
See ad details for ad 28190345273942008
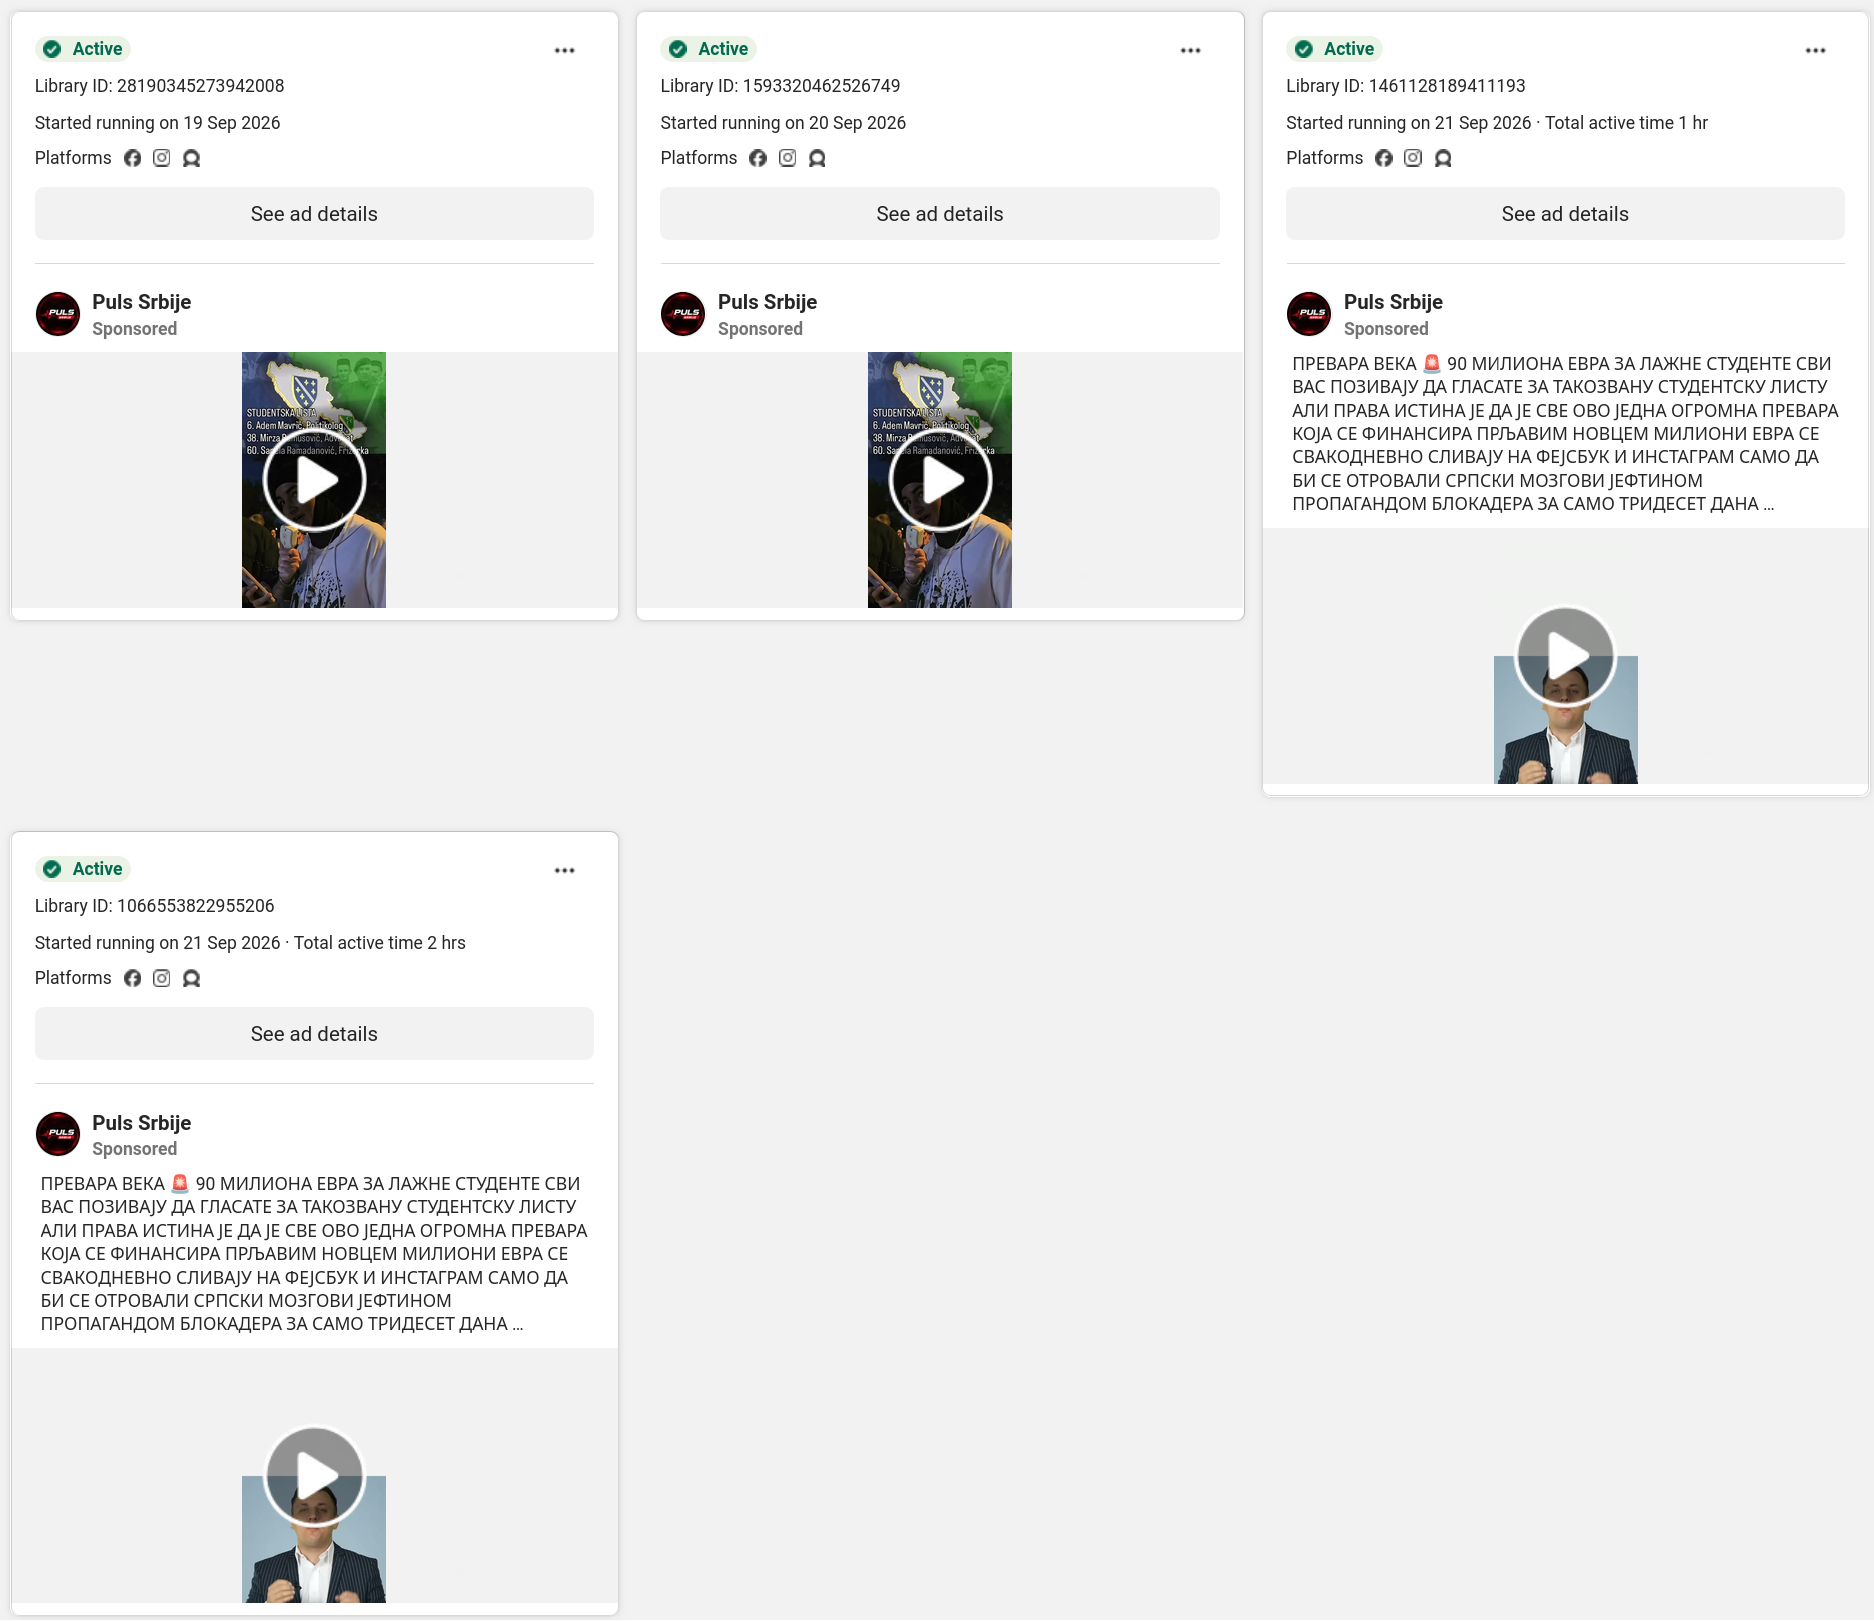(314, 214)
